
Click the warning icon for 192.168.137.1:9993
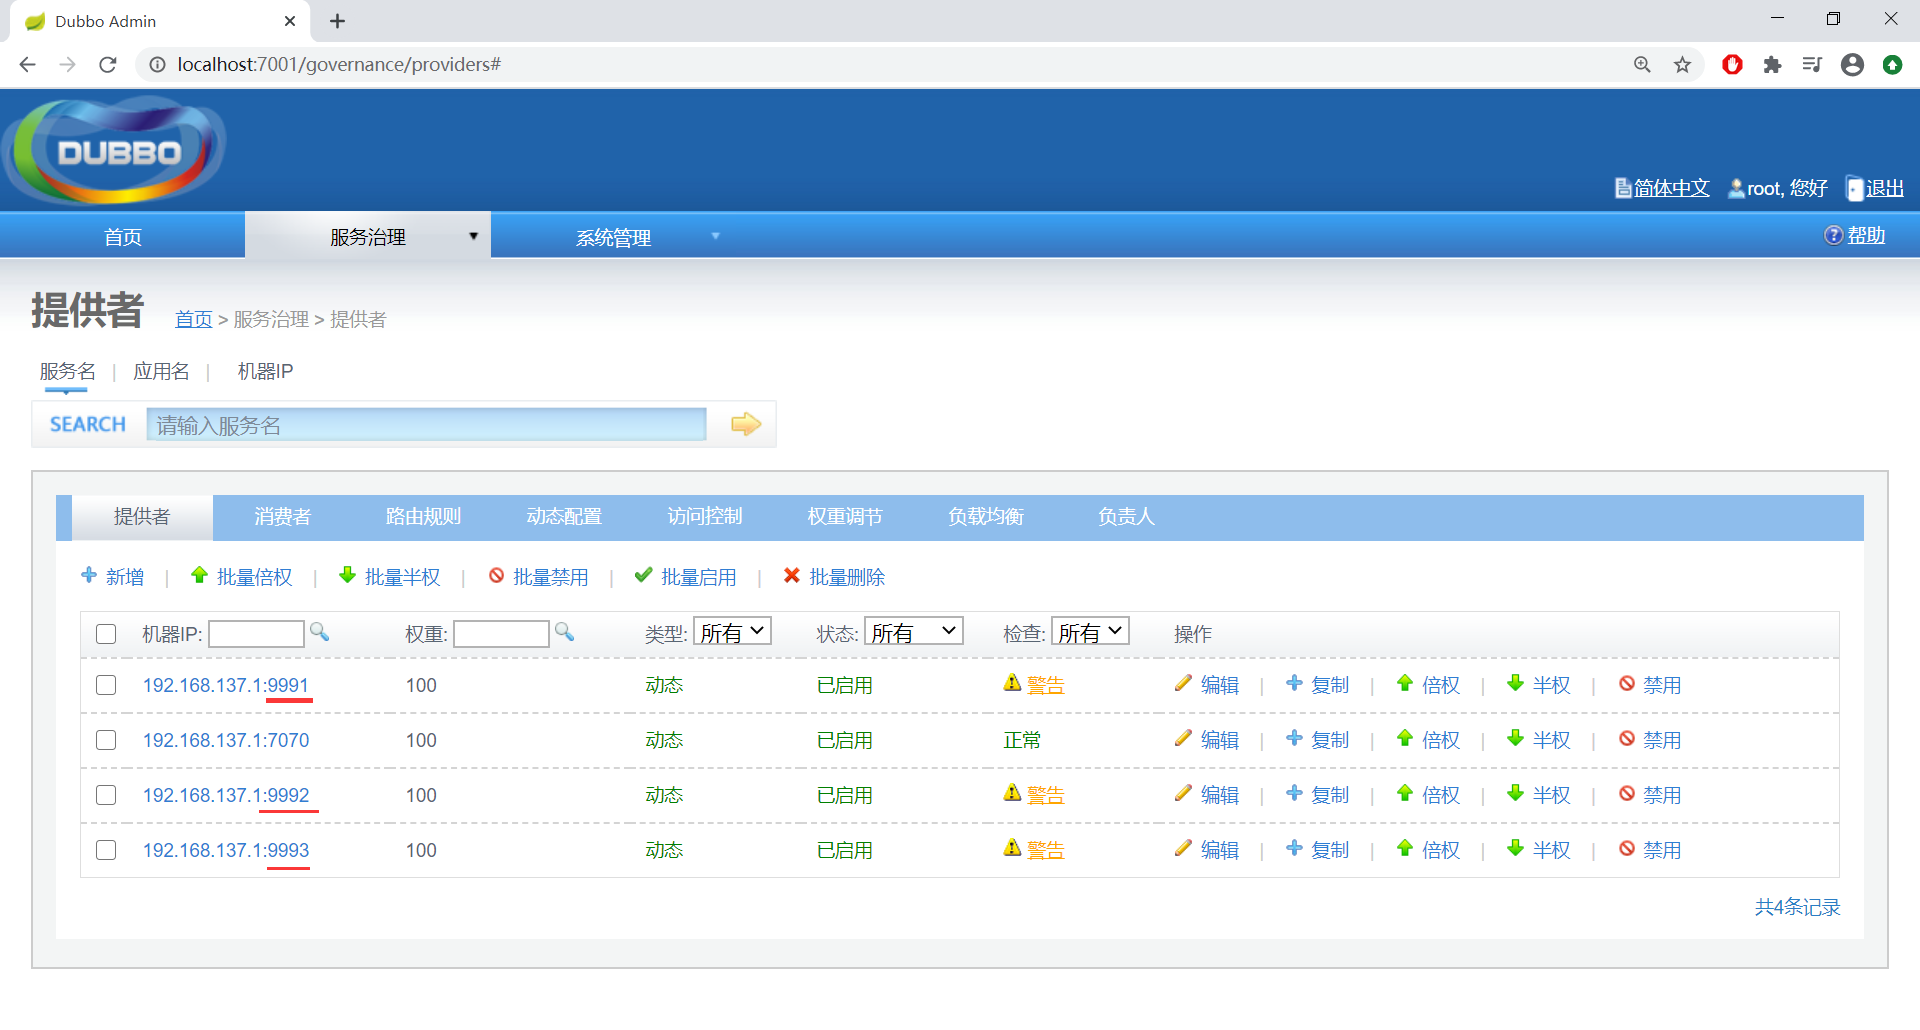[1012, 848]
